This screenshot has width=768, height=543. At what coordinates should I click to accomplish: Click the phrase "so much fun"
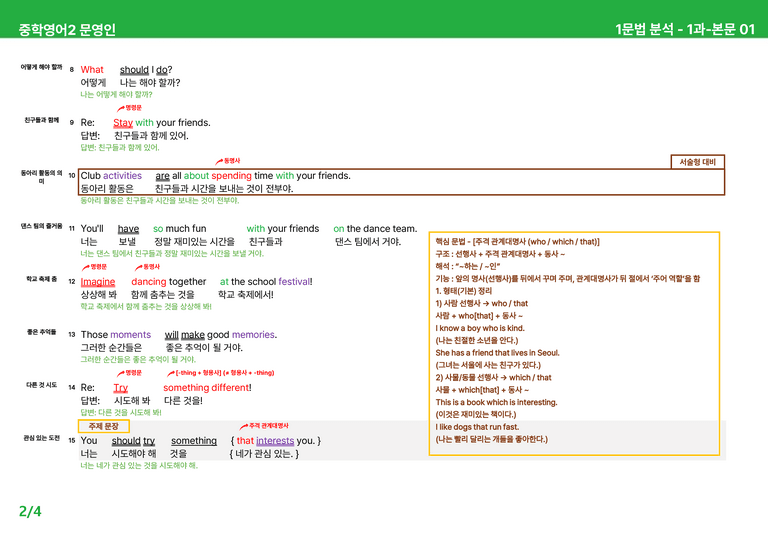180,229
